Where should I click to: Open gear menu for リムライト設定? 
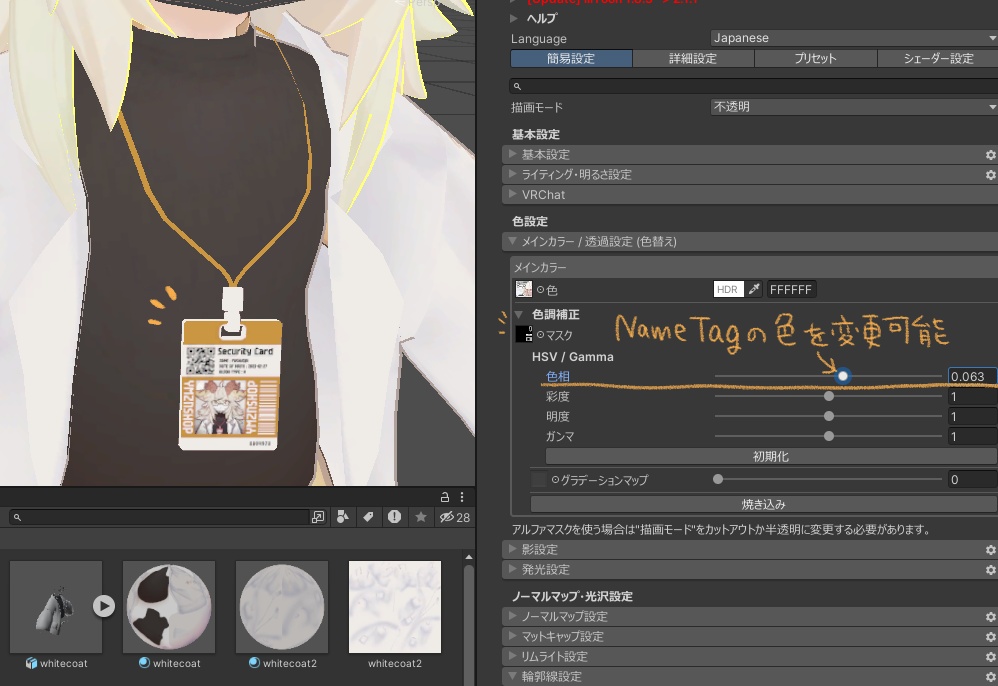(990, 657)
